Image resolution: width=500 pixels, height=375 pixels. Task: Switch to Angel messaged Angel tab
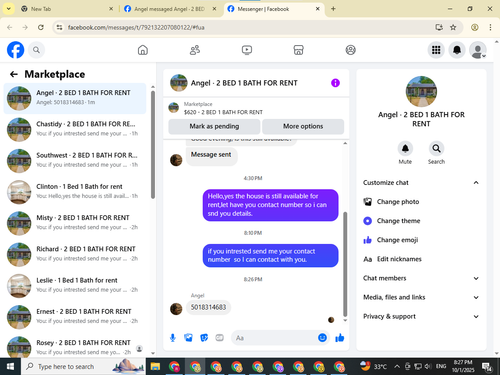[170, 9]
